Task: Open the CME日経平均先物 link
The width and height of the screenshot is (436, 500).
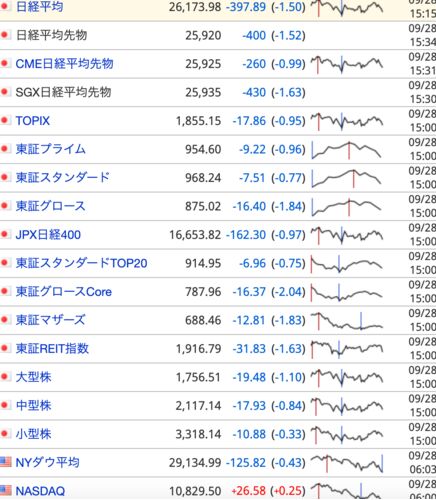Action: [64, 64]
